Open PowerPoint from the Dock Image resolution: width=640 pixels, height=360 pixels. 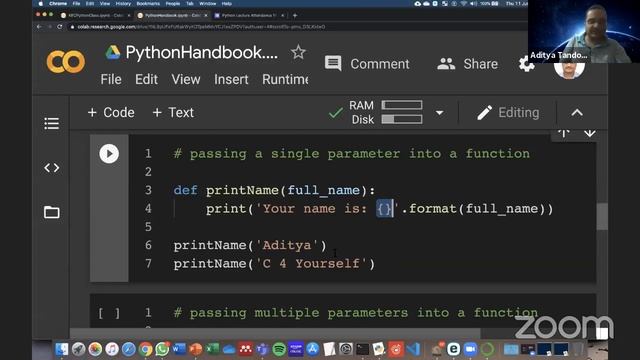click(x=196, y=349)
